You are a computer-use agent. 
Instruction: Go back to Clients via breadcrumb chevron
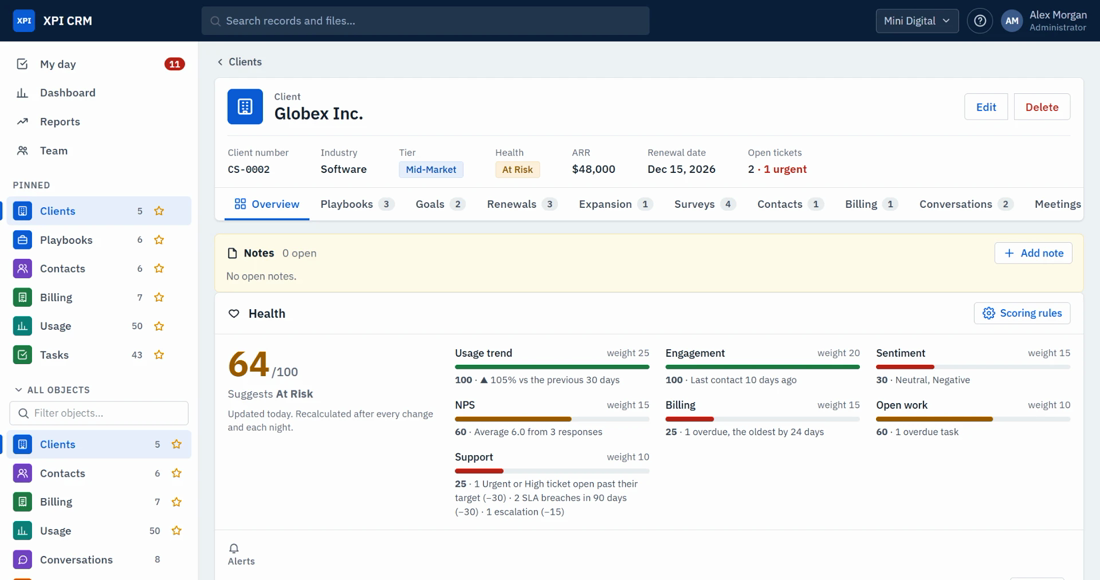click(220, 62)
